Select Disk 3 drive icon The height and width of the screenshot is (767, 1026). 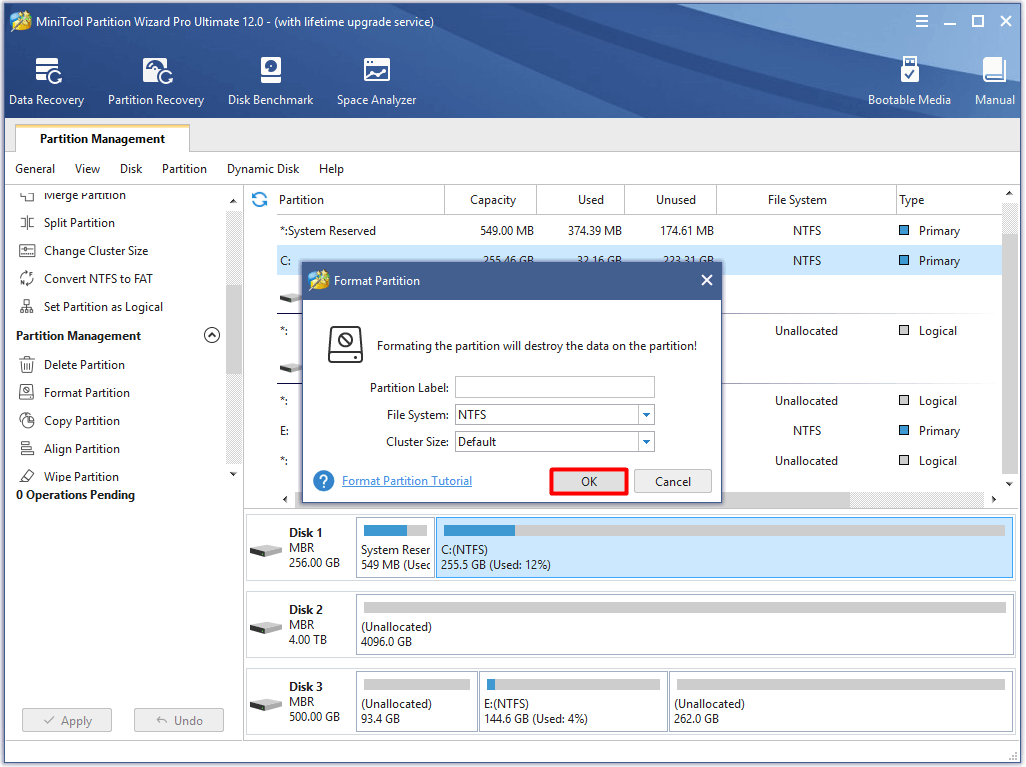(266, 704)
